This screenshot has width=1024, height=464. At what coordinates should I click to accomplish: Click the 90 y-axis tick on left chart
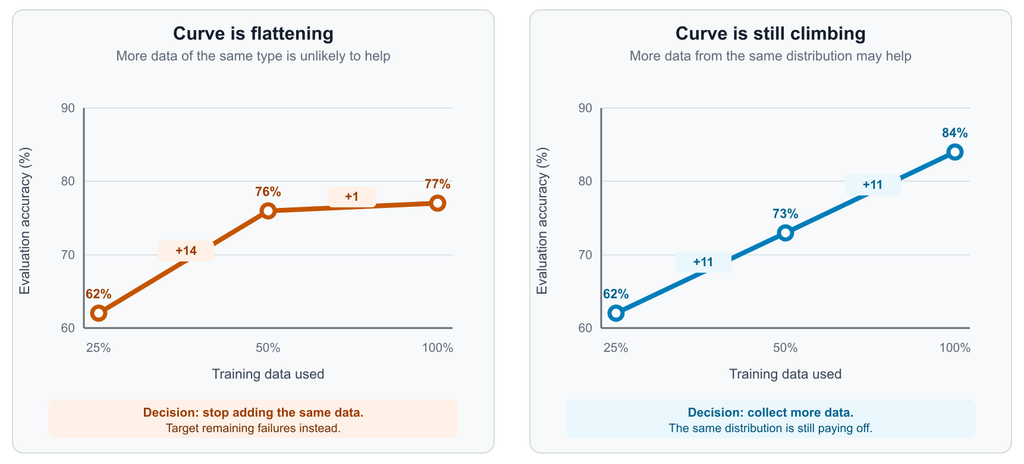pyautogui.click(x=69, y=108)
